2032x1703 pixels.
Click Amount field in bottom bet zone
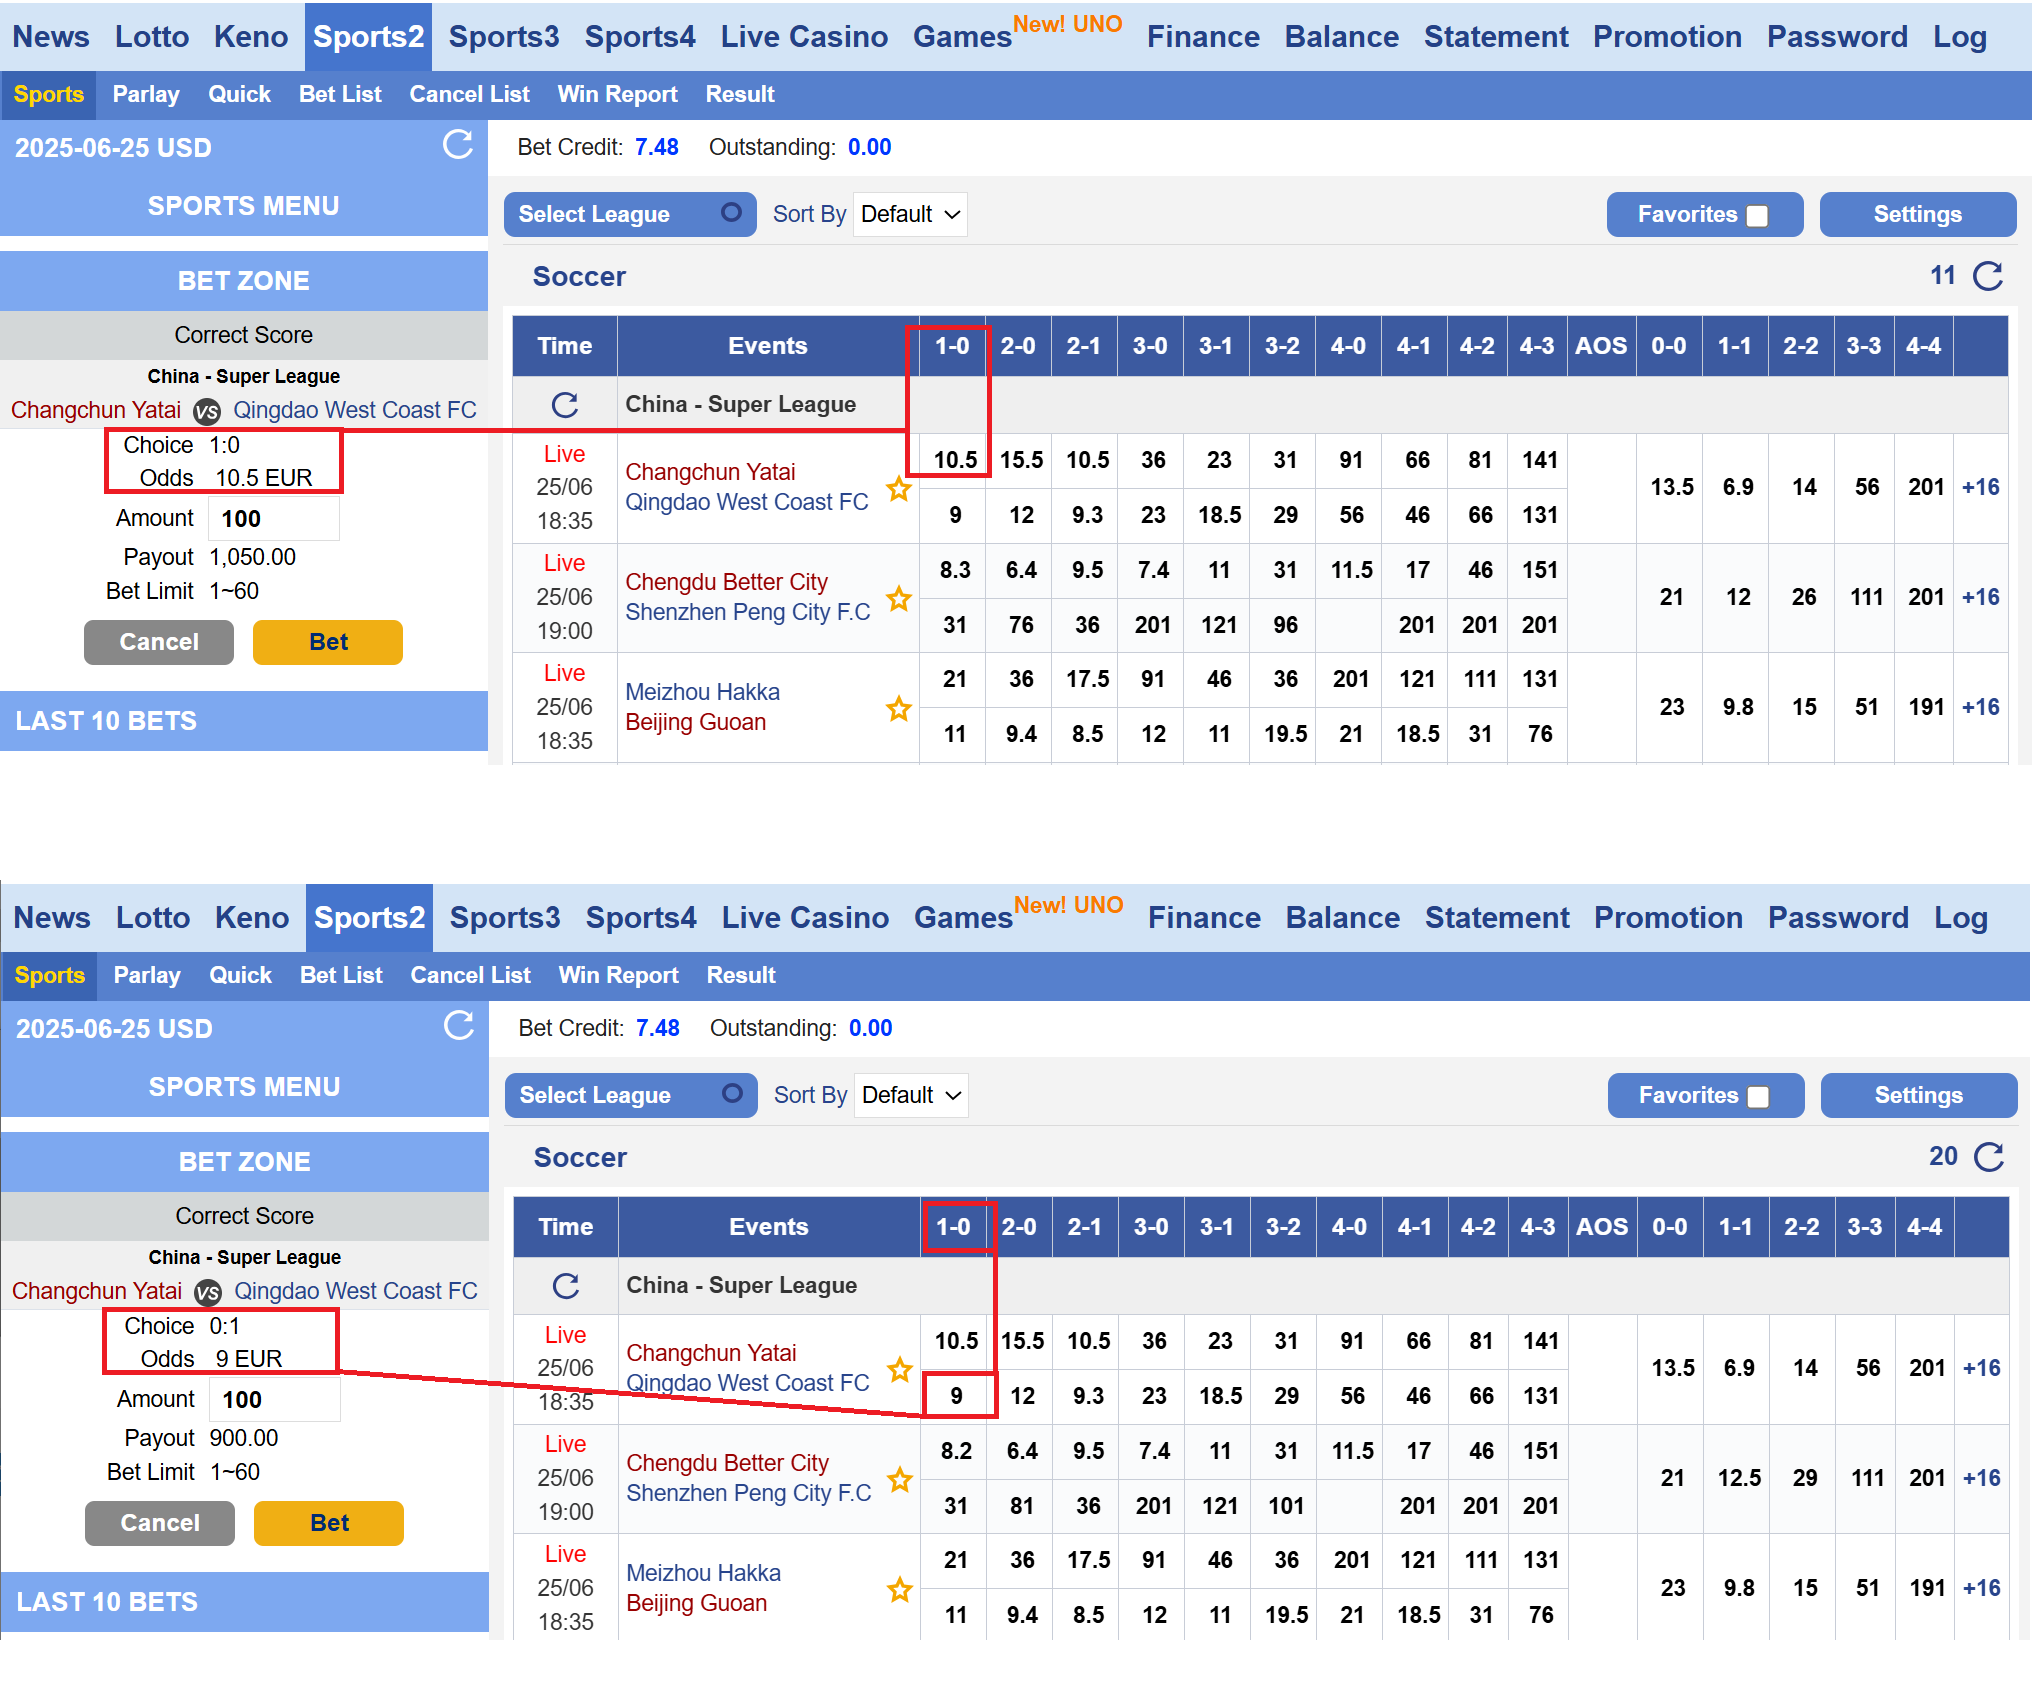coord(275,1400)
